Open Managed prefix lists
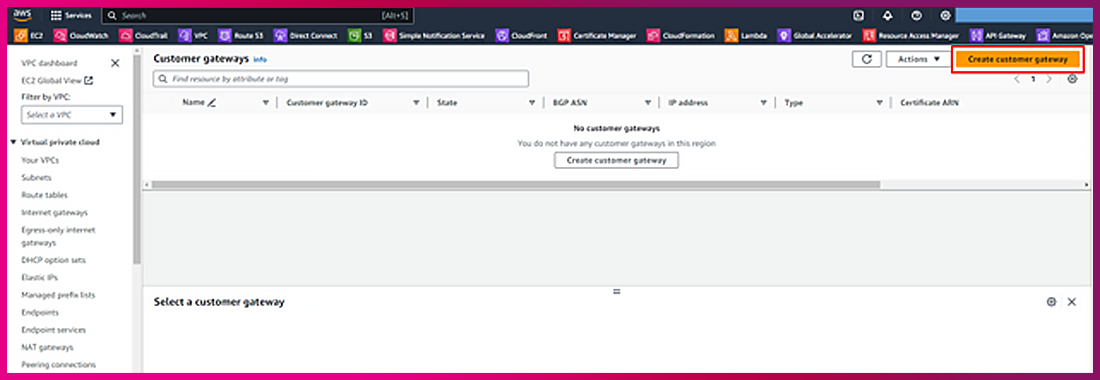The image size is (1100, 380). [58, 295]
